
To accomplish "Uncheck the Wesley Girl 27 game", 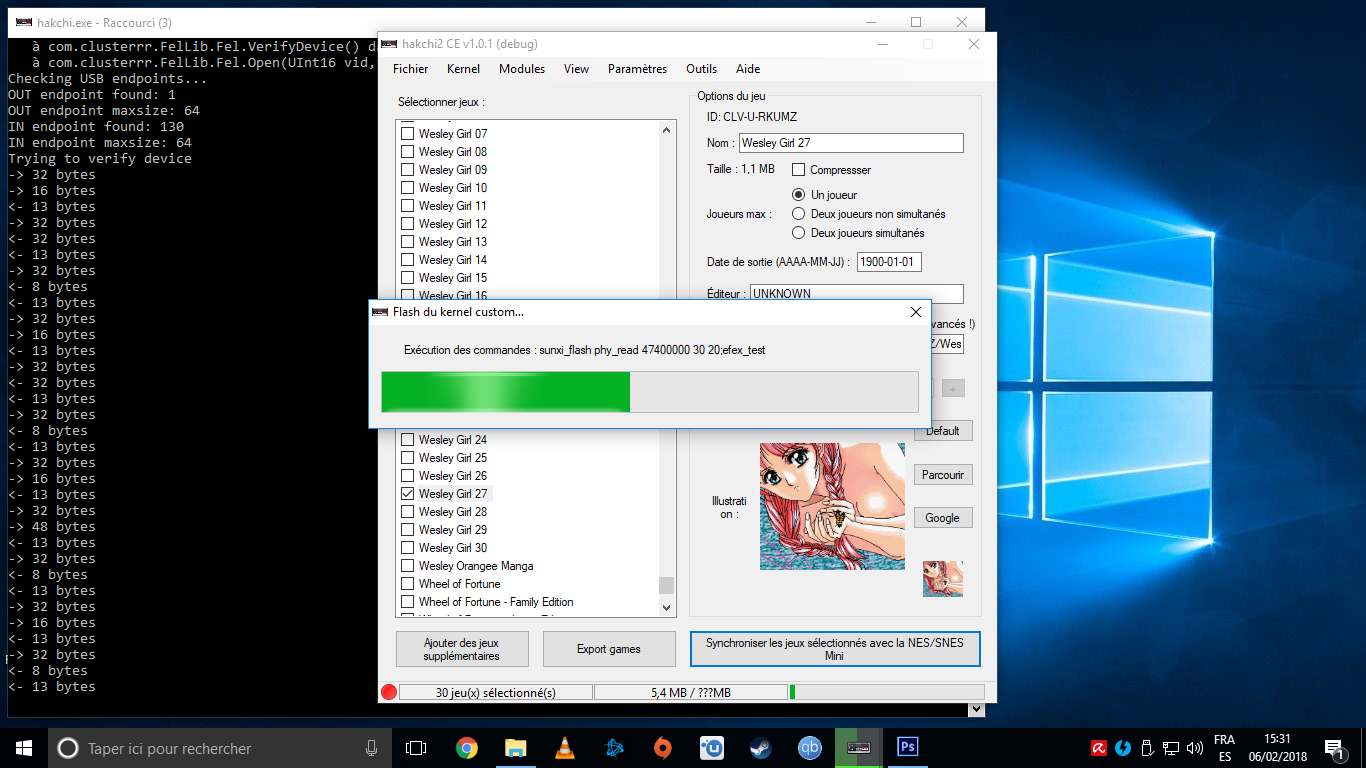I will coord(408,494).
